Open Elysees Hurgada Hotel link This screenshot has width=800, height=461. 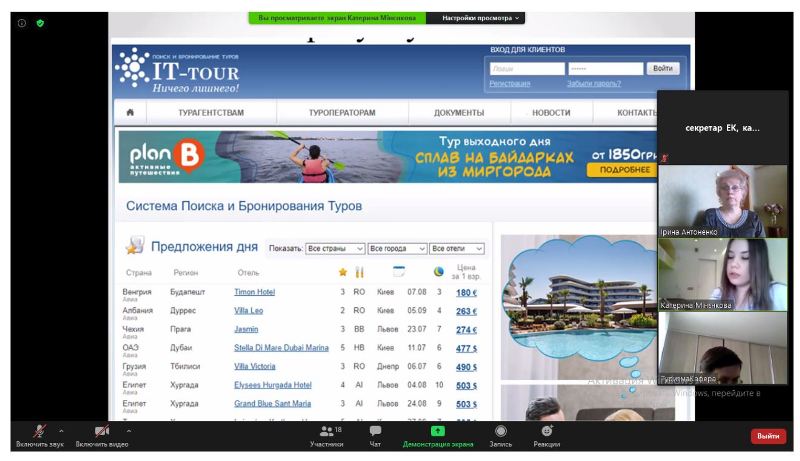[x=272, y=385]
